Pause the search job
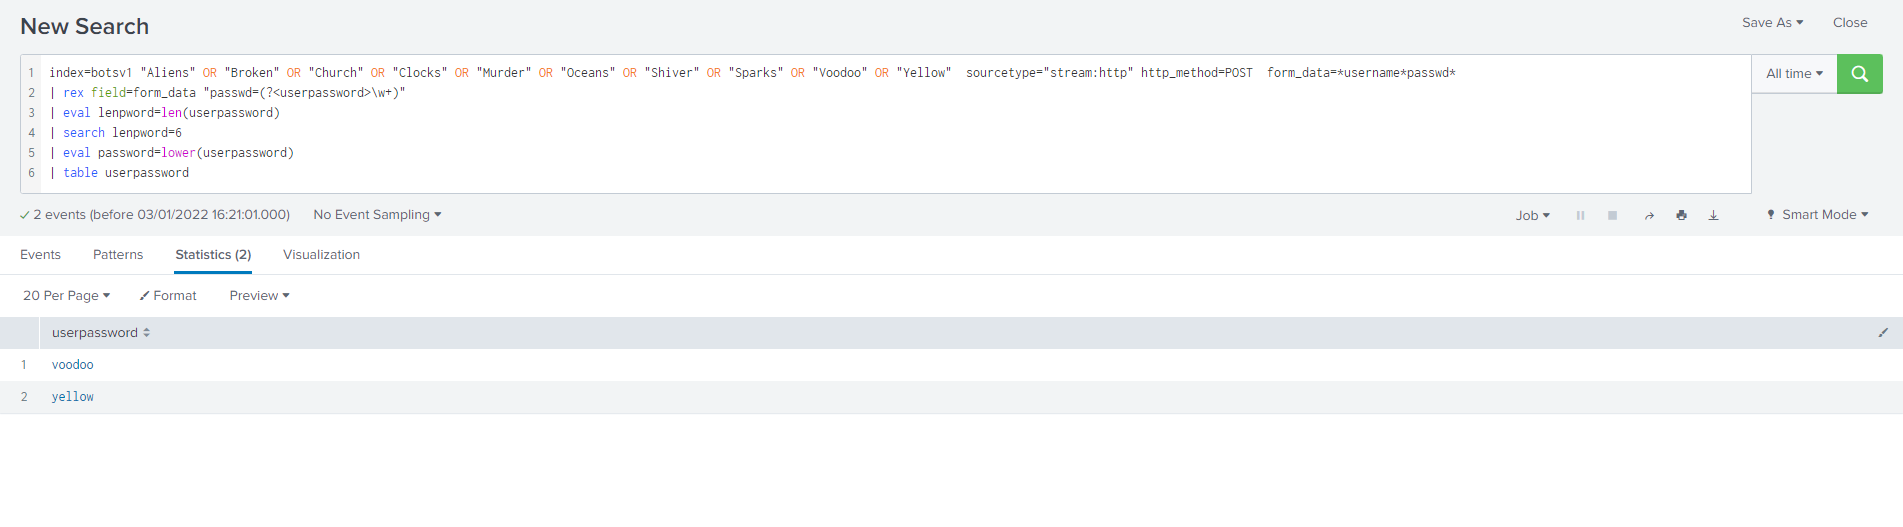Image resolution: width=1903 pixels, height=527 pixels. (1580, 215)
